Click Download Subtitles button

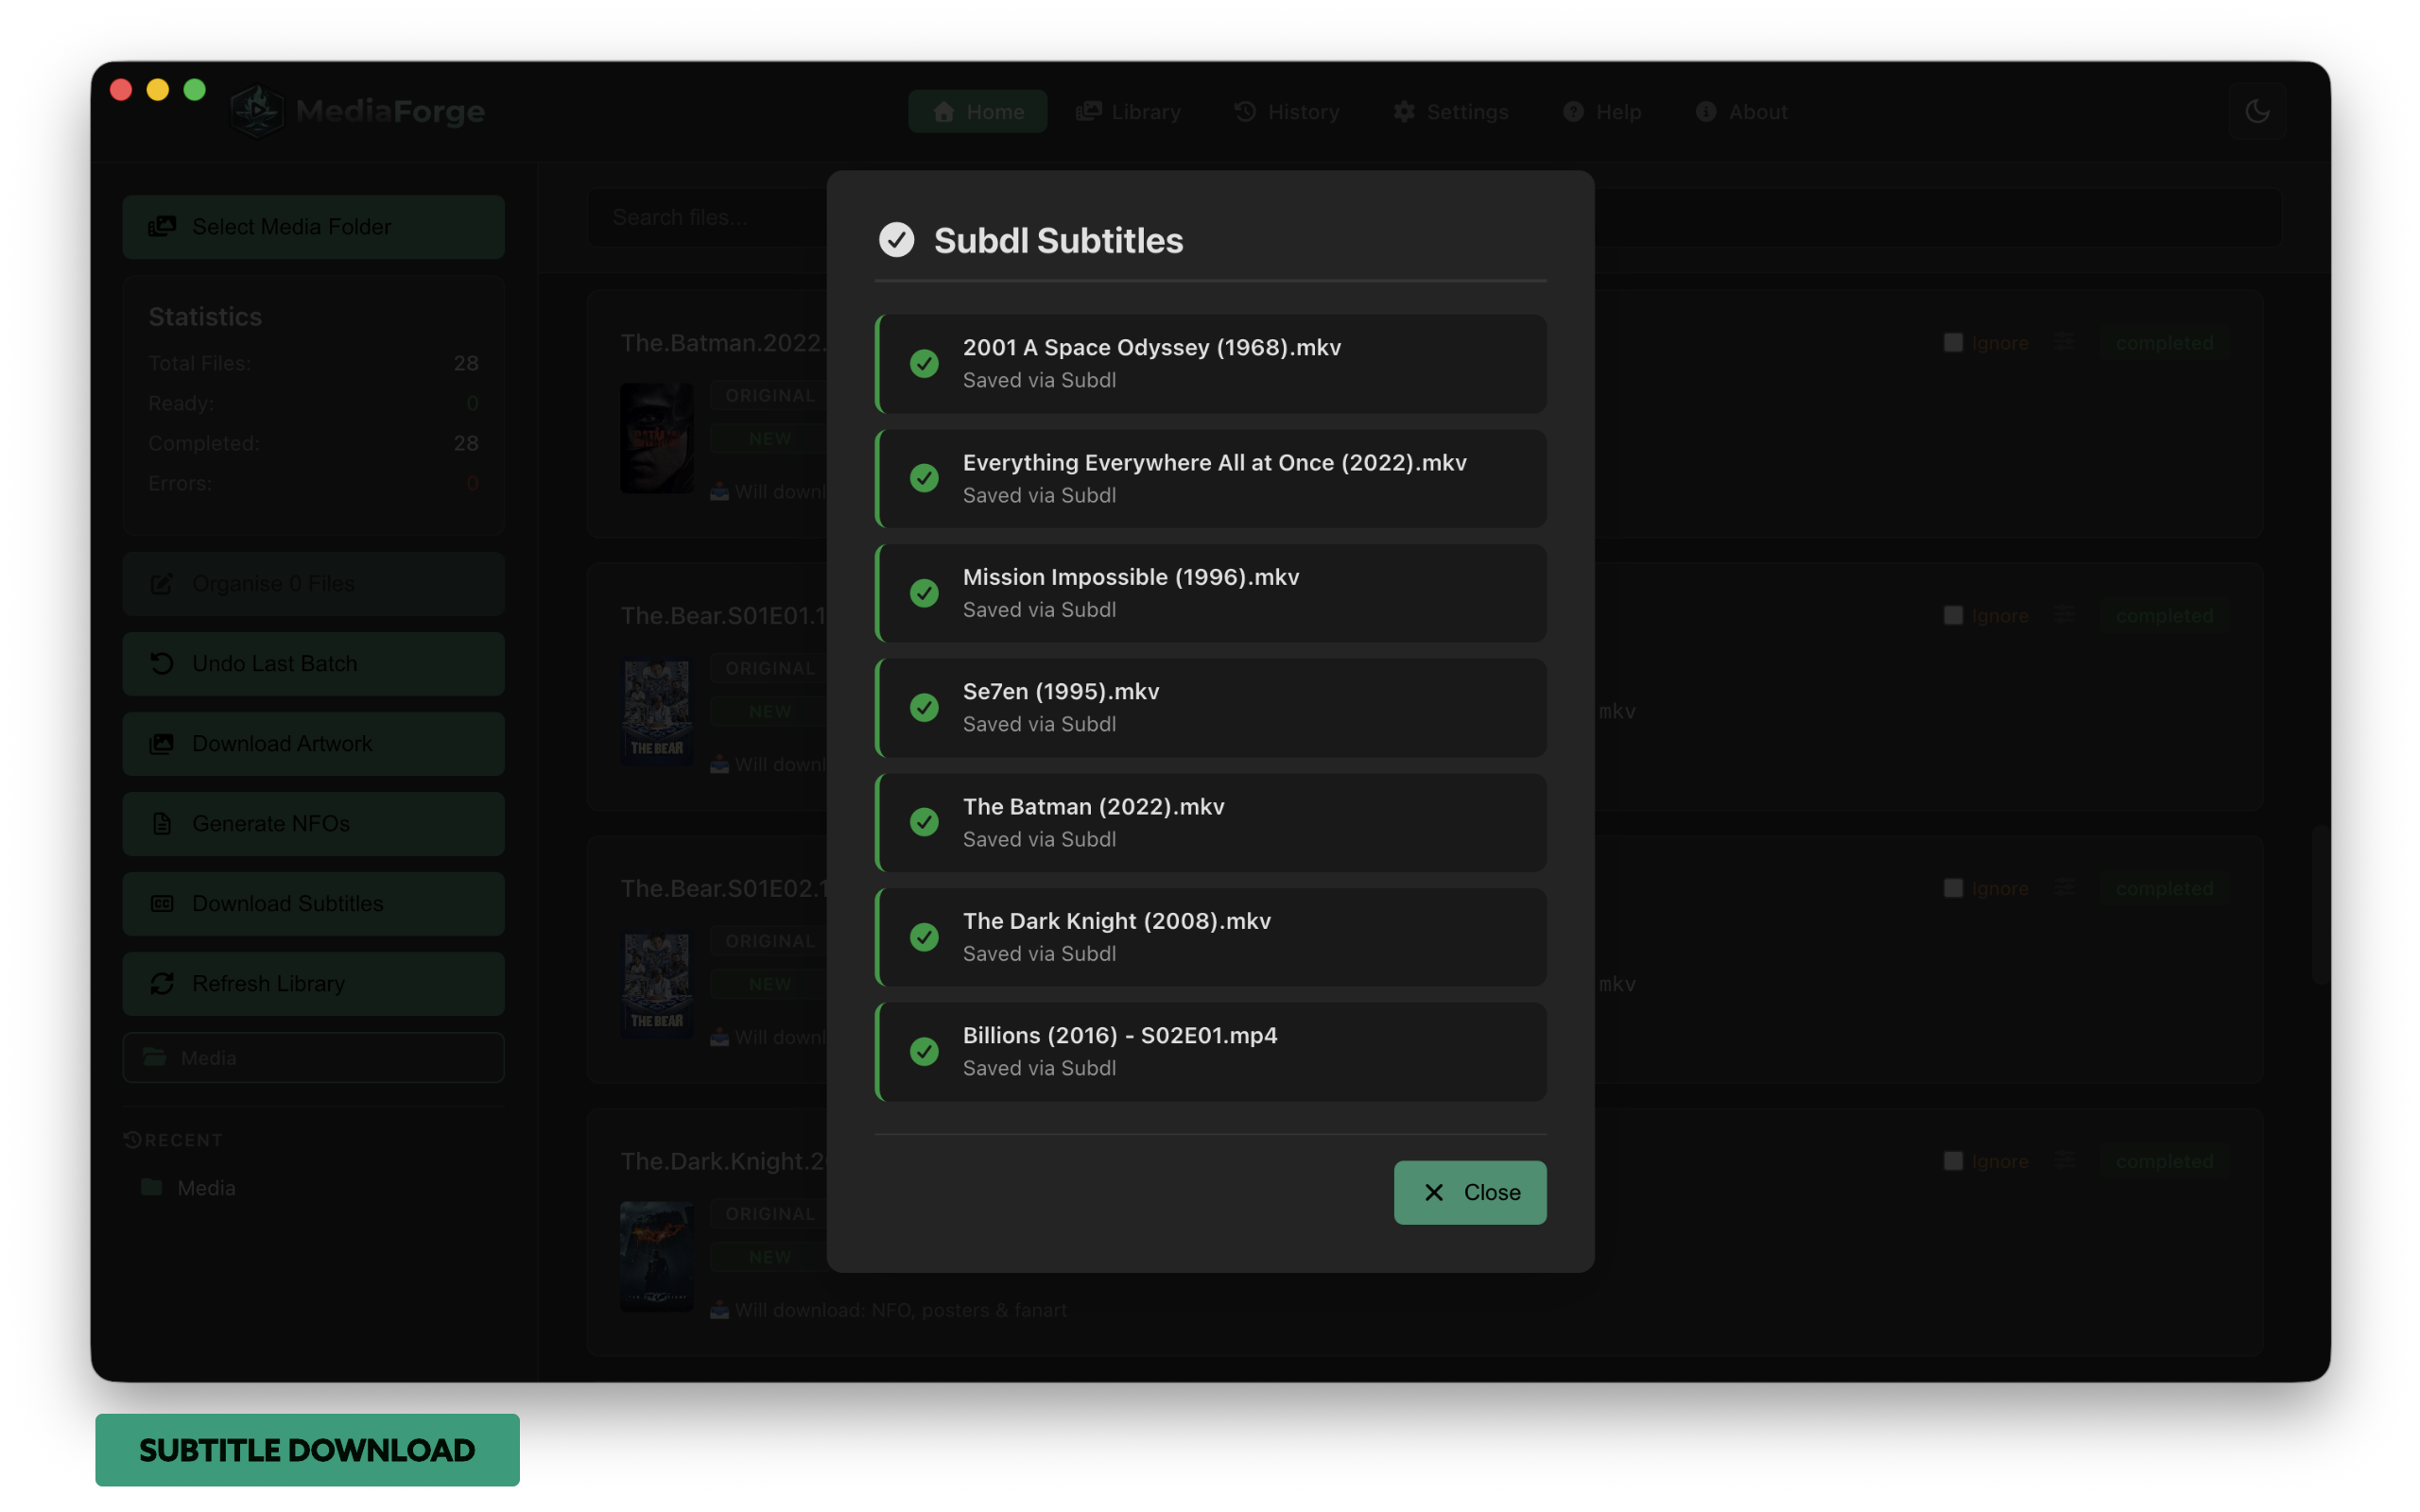(313, 903)
